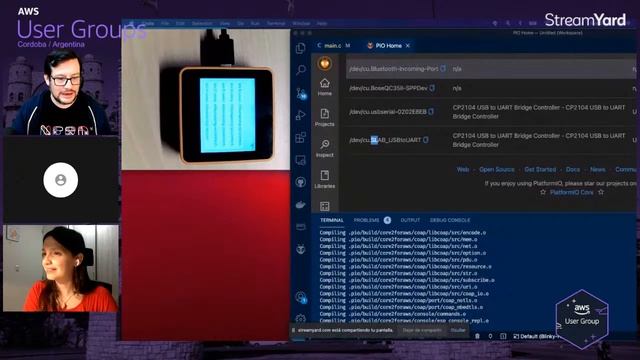
Task: Open Projects in PIO sidebar
Action: point(325,118)
